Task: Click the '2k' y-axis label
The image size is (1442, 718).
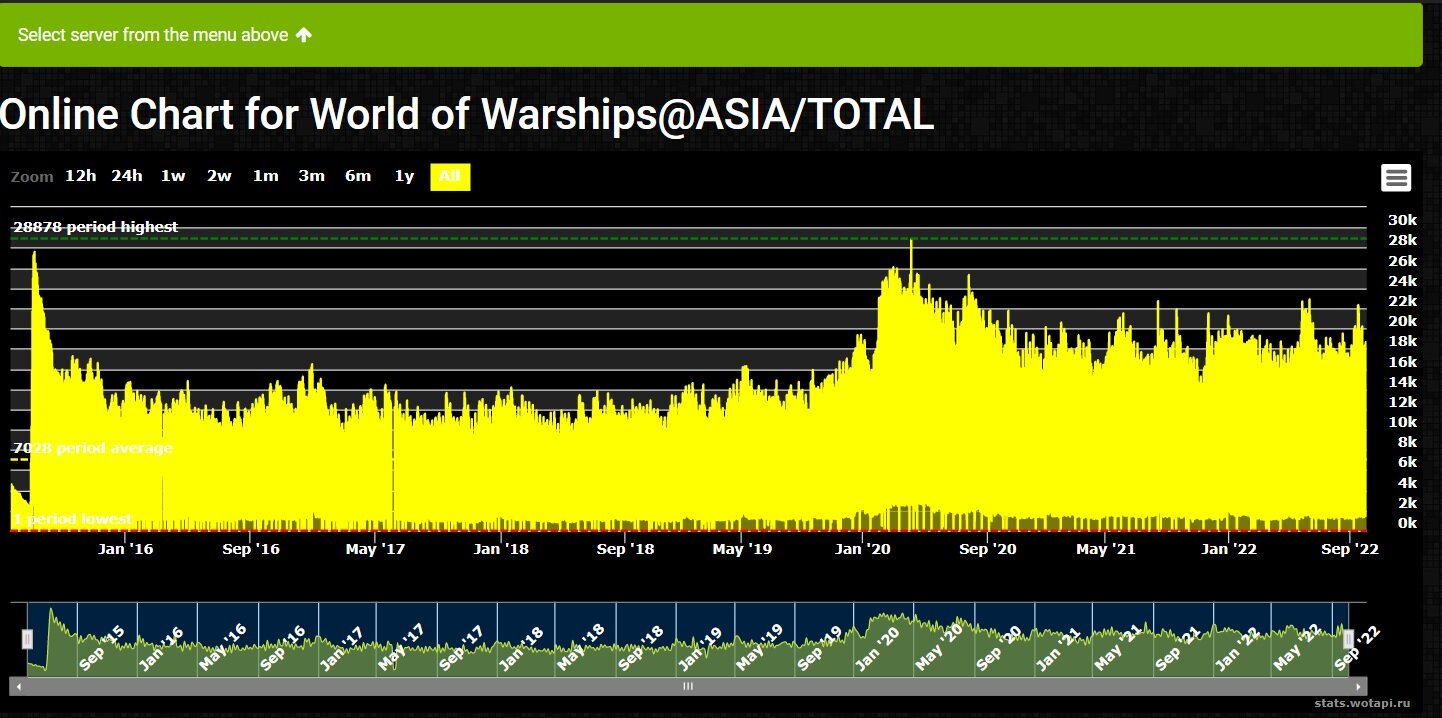Action: [1407, 503]
